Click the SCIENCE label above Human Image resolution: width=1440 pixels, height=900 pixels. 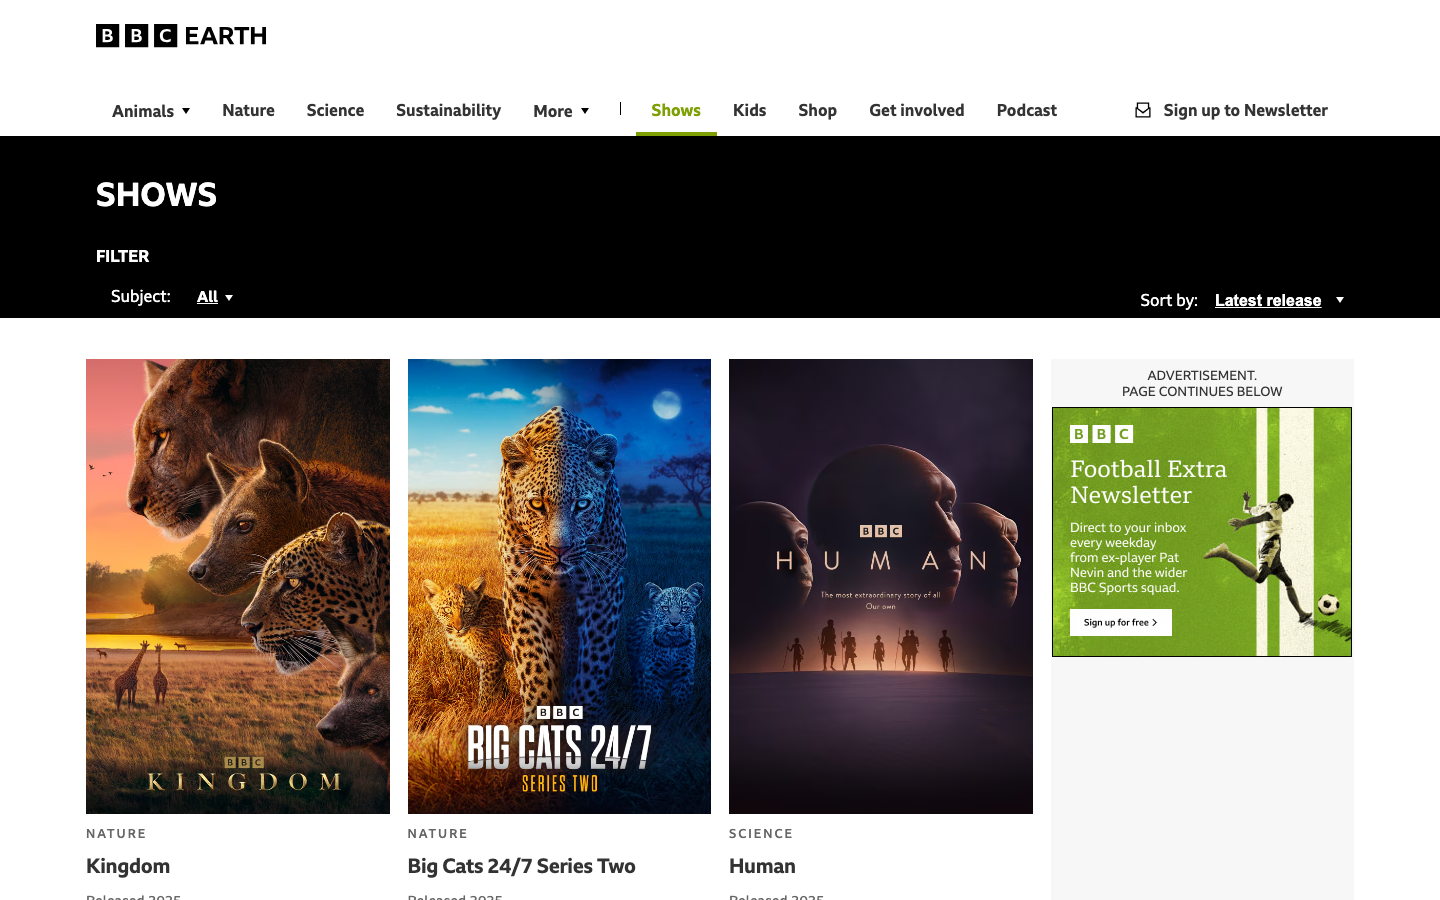coord(761,833)
